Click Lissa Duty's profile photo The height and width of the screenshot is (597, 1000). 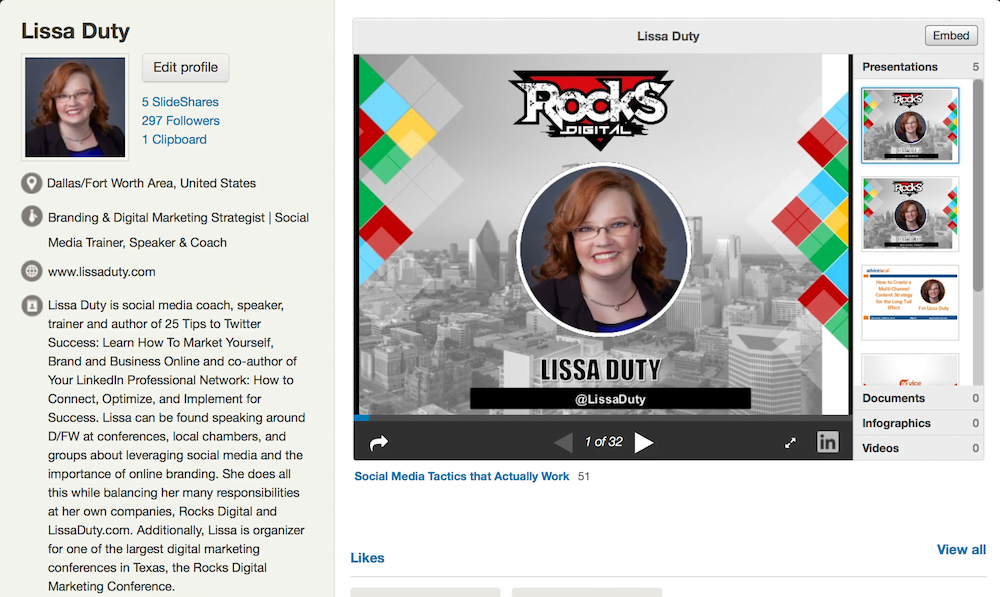tap(75, 107)
